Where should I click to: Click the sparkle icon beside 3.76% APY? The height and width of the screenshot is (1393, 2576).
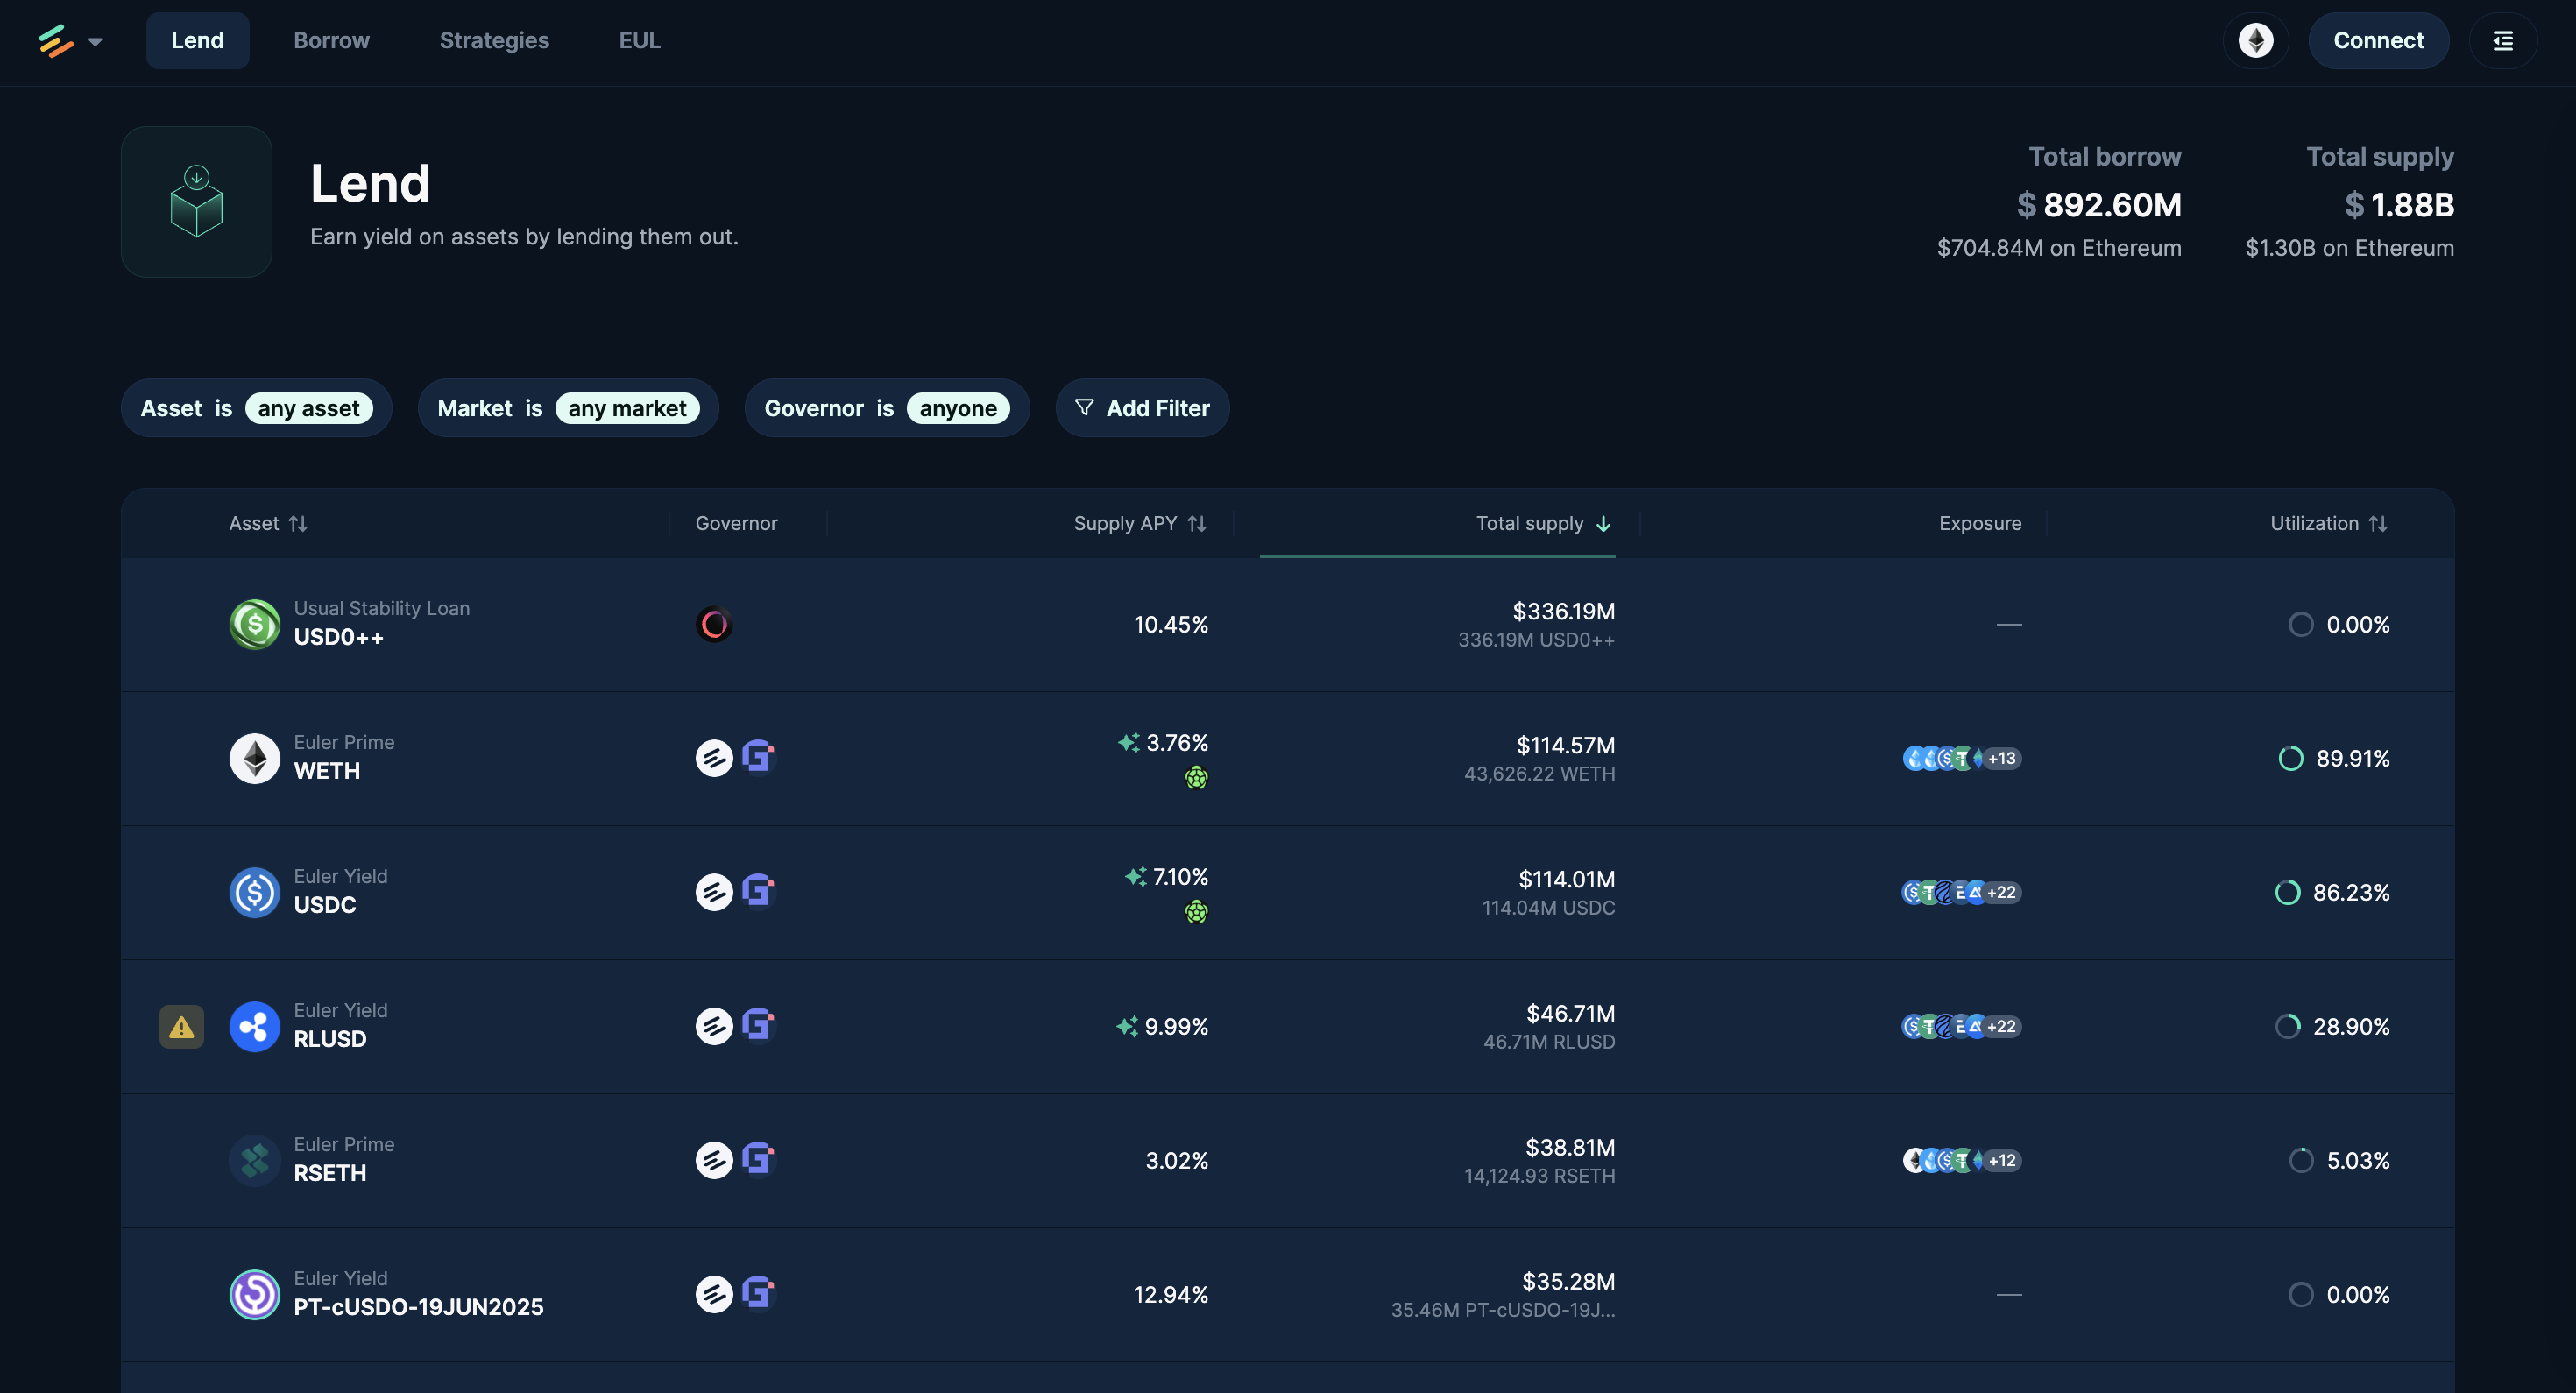(x=1129, y=742)
